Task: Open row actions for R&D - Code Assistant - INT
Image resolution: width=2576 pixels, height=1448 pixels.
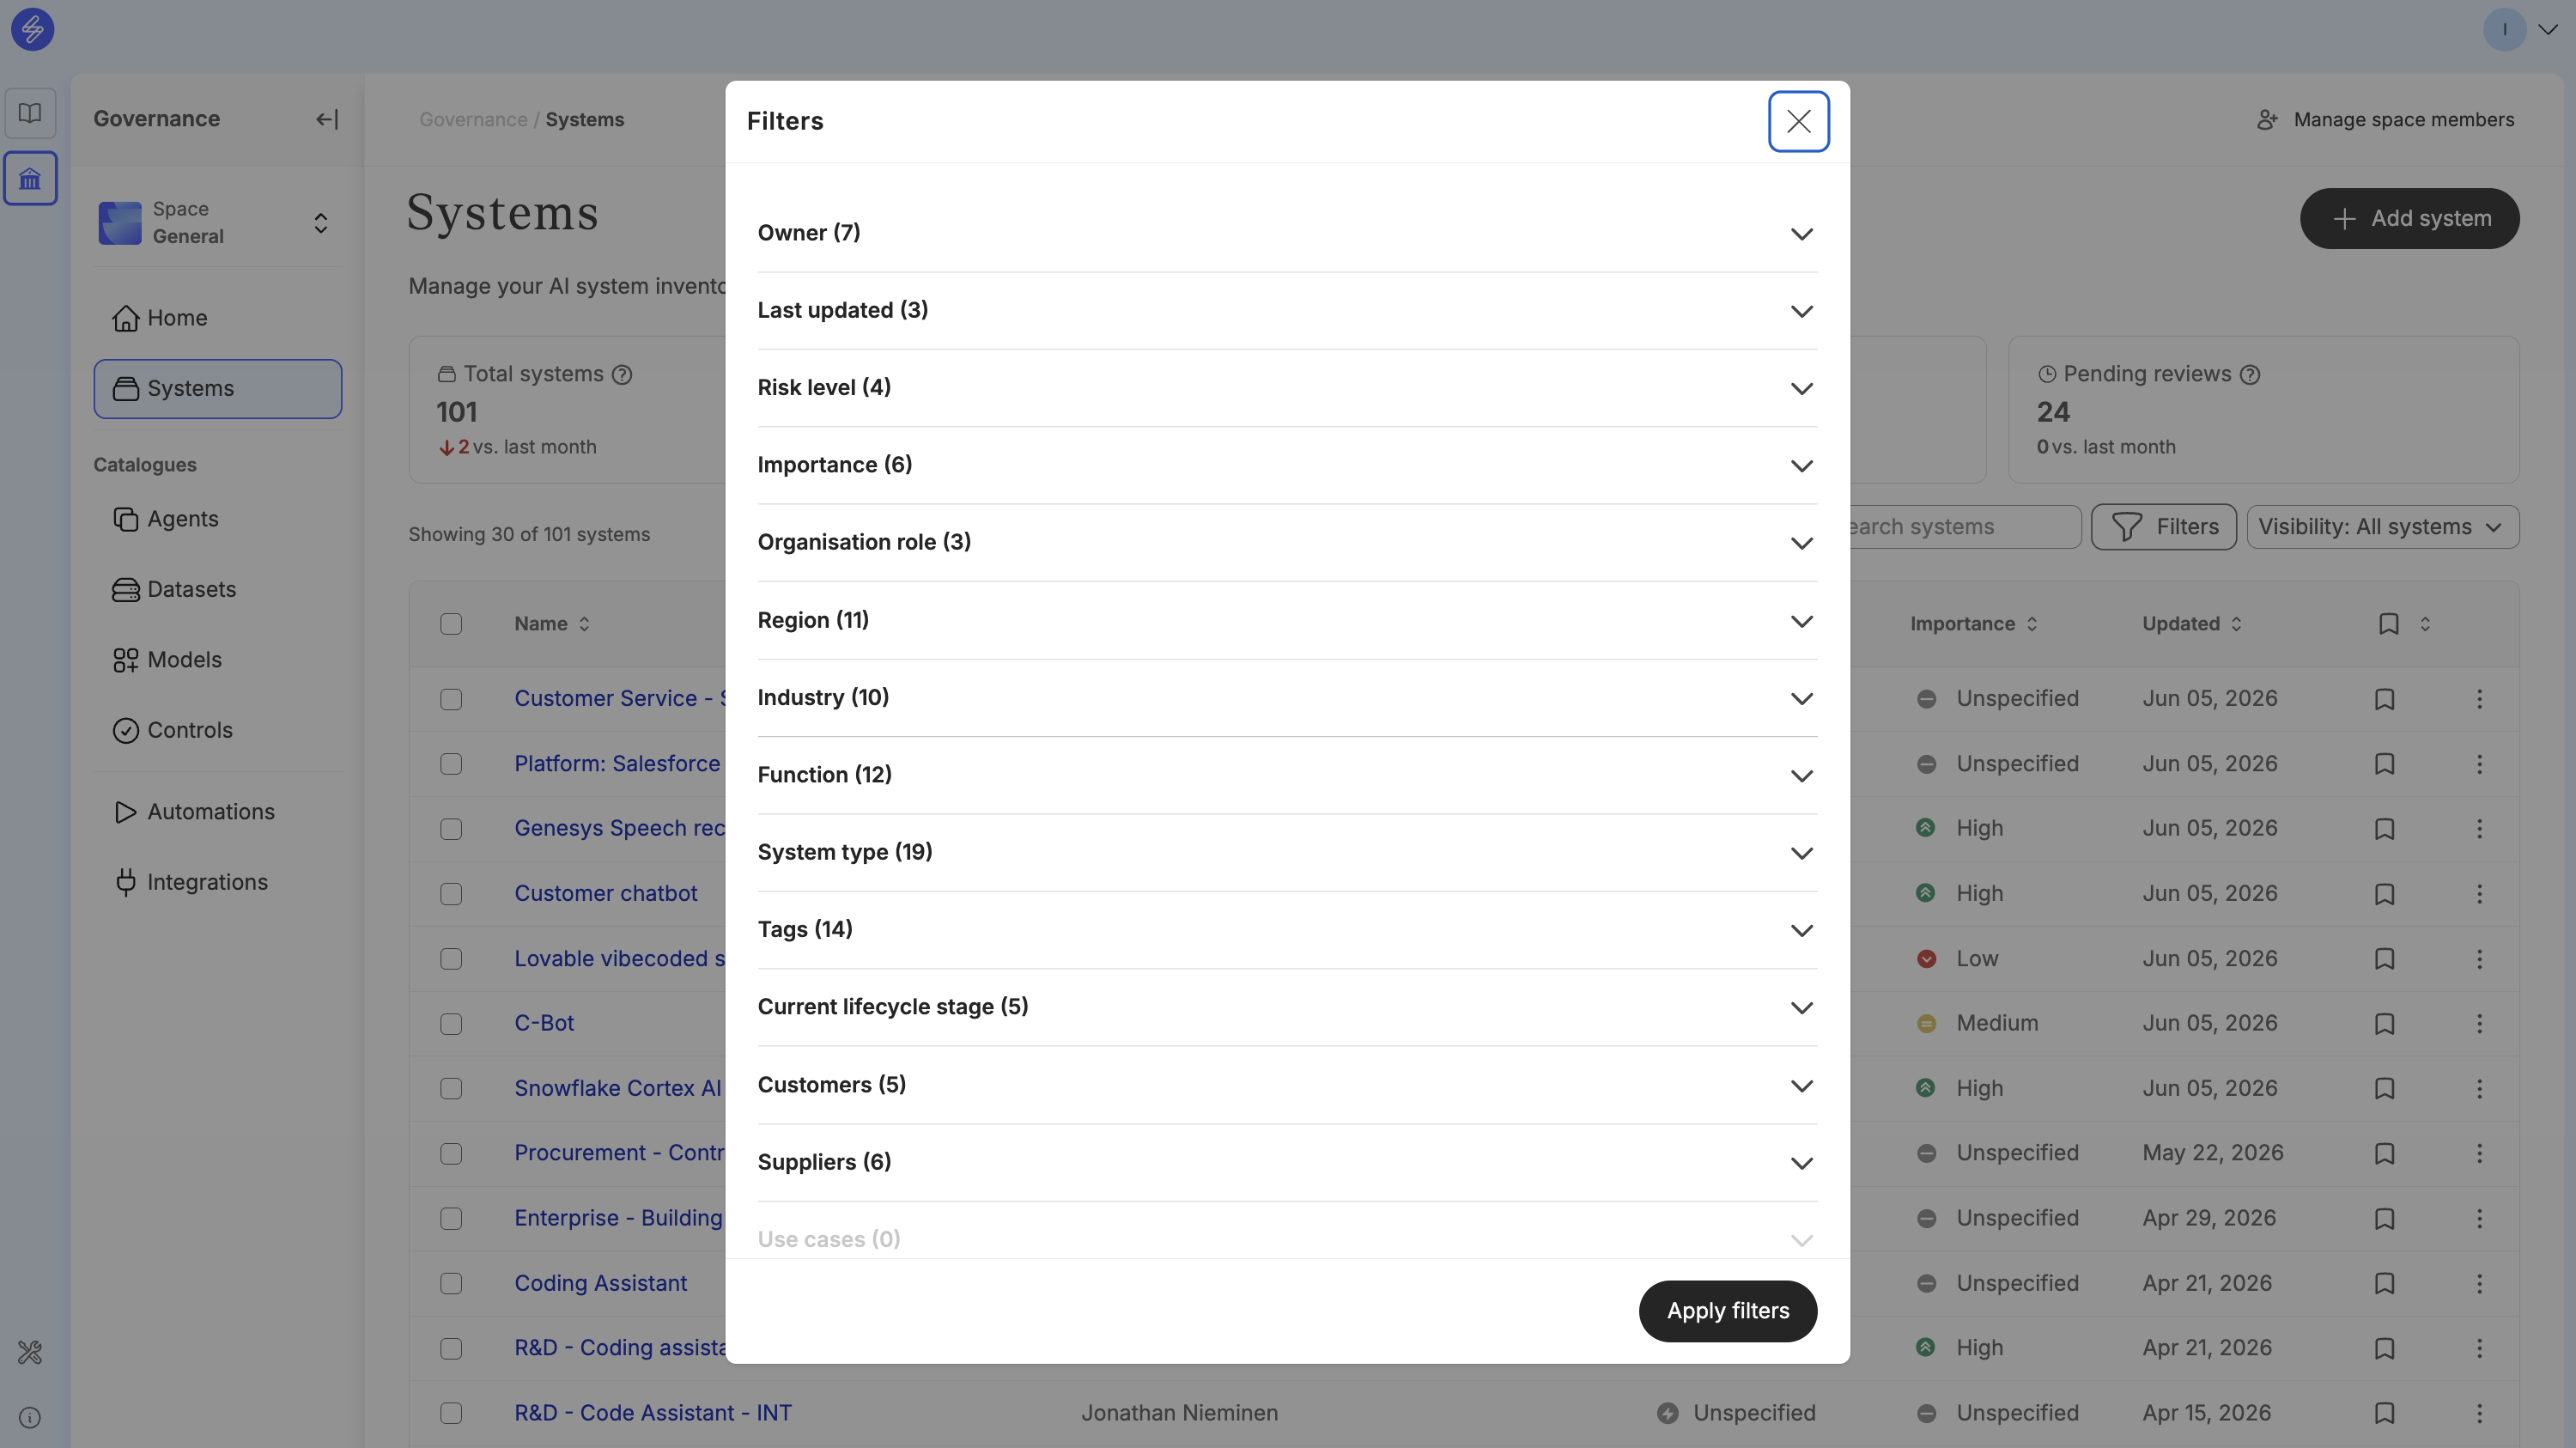Action: 2479,1414
